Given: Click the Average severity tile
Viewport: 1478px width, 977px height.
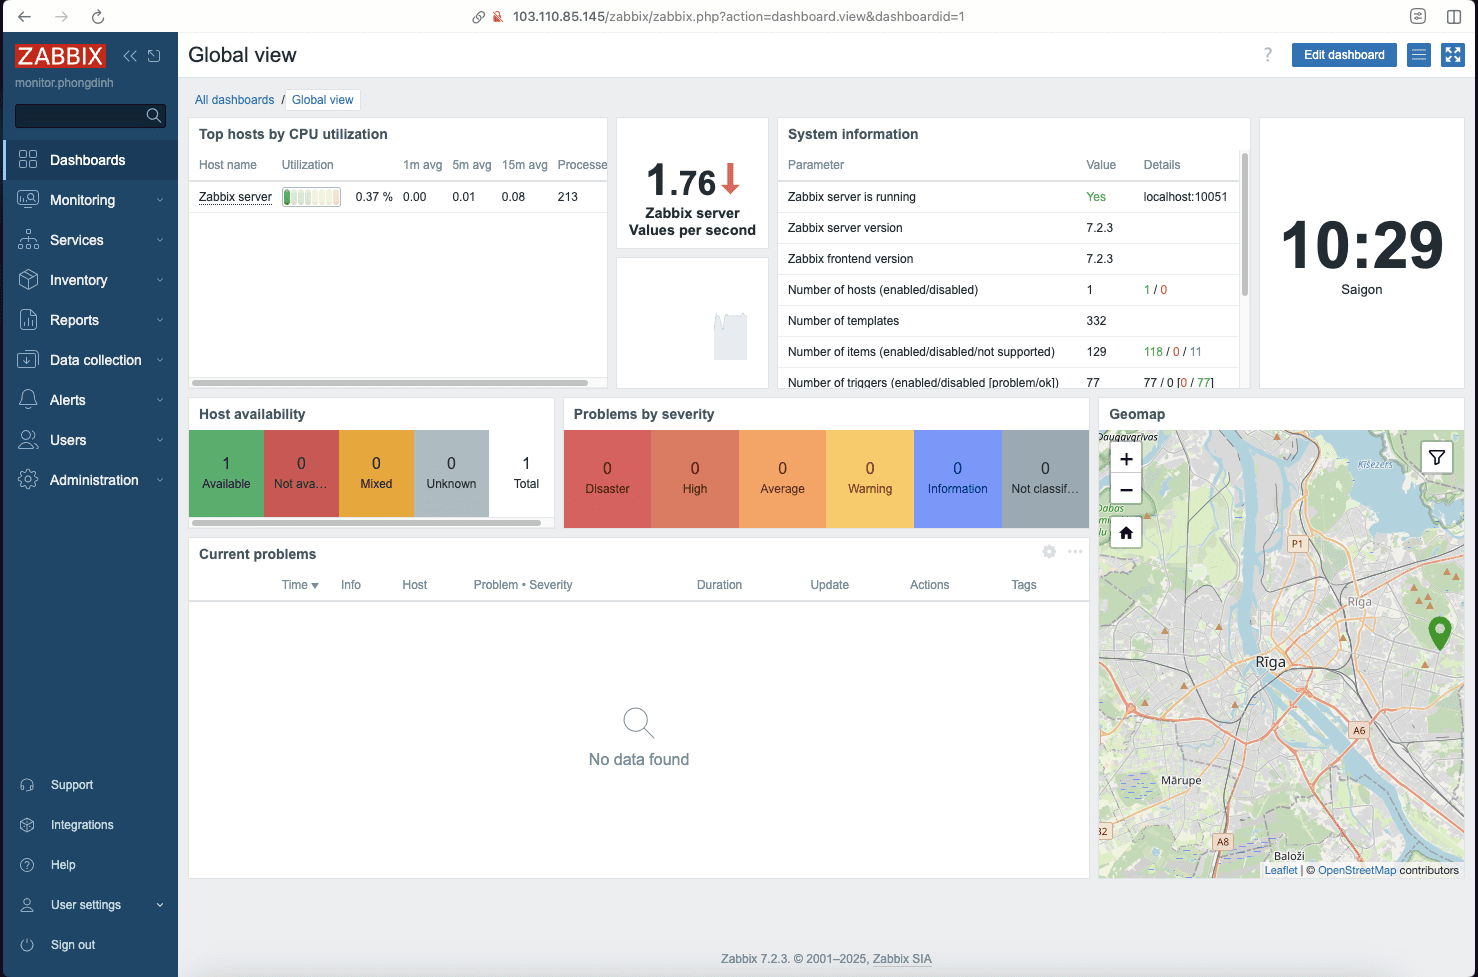Looking at the screenshot, I should (782, 479).
